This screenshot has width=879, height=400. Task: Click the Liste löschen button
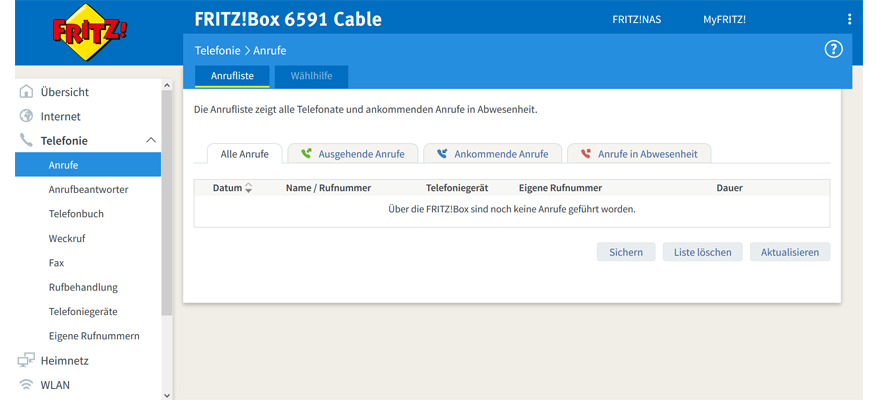pos(702,252)
